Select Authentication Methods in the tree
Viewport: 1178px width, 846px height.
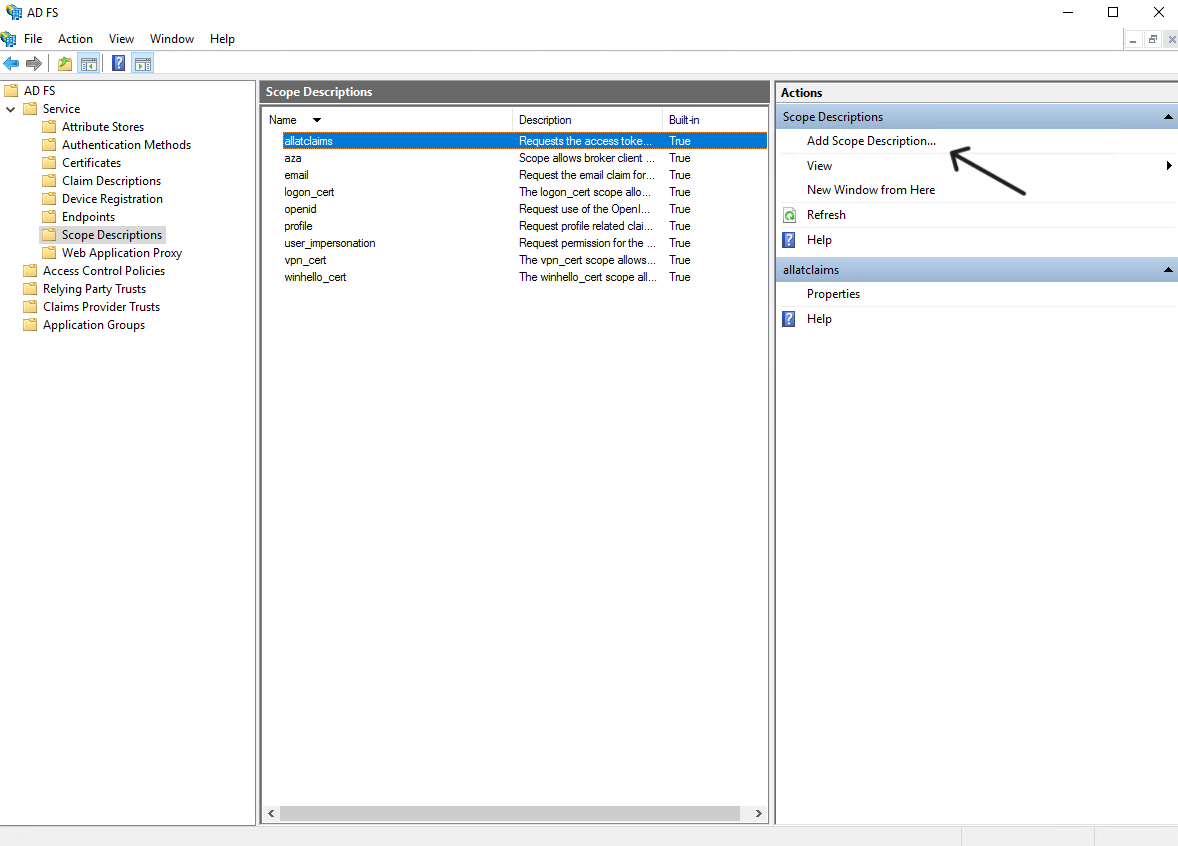pos(126,145)
